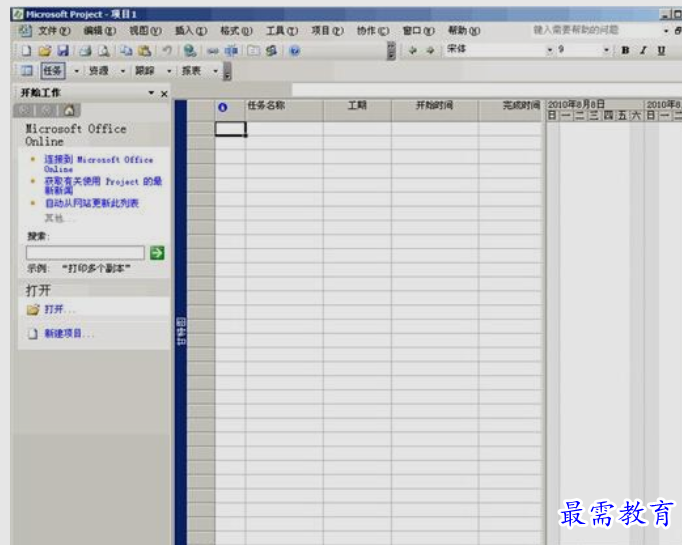Click the folder icon next to 打开...
This screenshot has height=545, width=682.
[33, 310]
